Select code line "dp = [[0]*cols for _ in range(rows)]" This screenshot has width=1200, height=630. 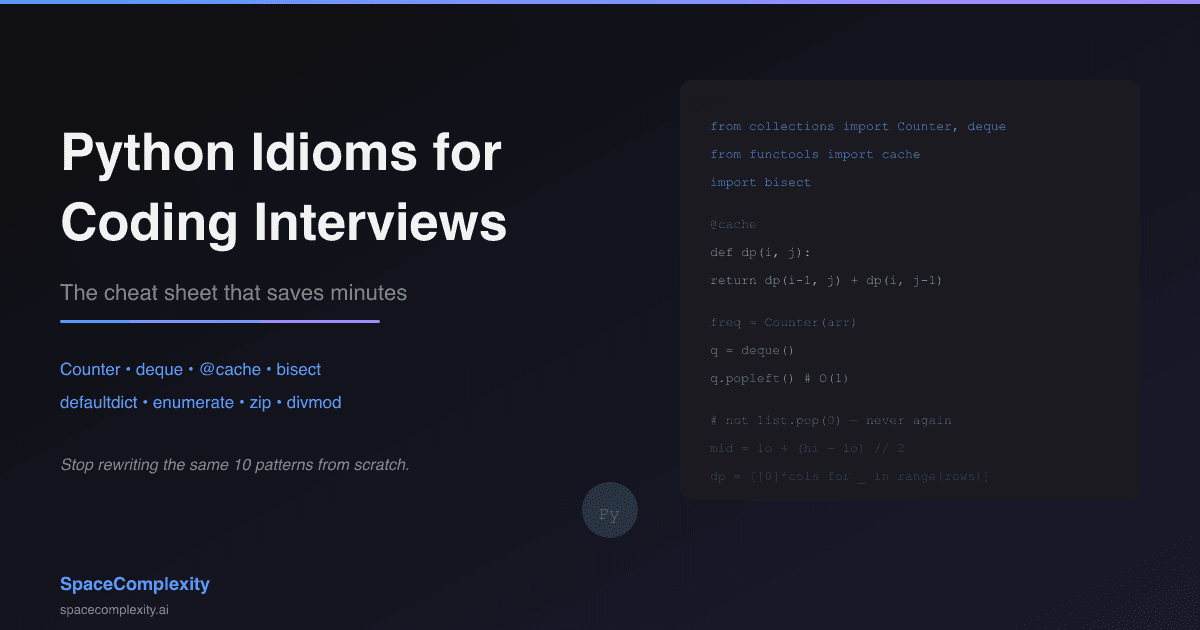point(849,476)
